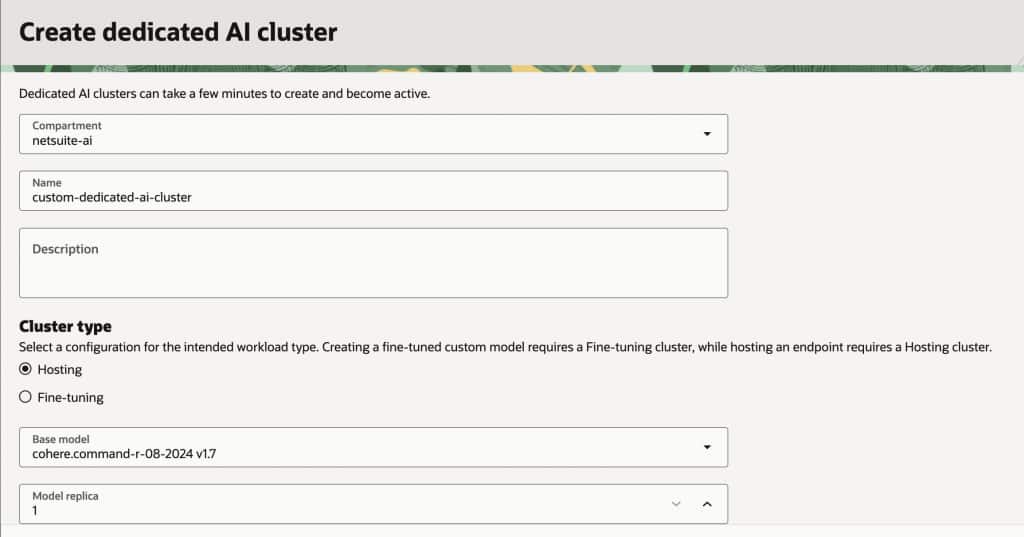Click the Description text area
Viewport: 1024px width, 537px height.
click(373, 263)
